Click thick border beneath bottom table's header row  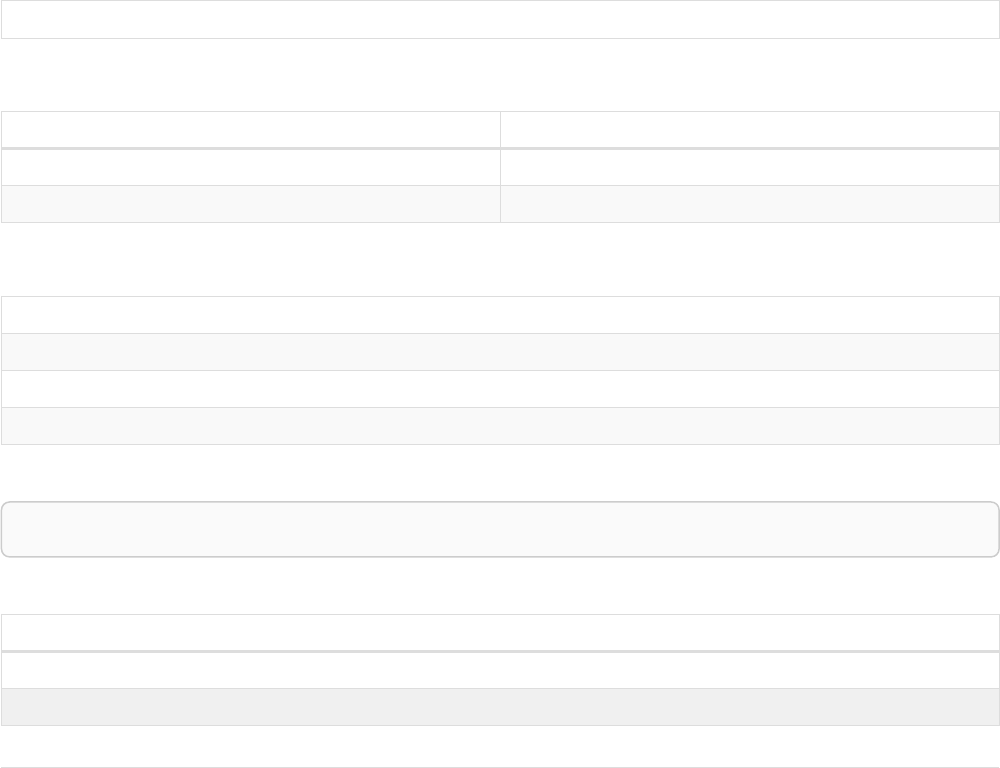(x=500, y=651)
